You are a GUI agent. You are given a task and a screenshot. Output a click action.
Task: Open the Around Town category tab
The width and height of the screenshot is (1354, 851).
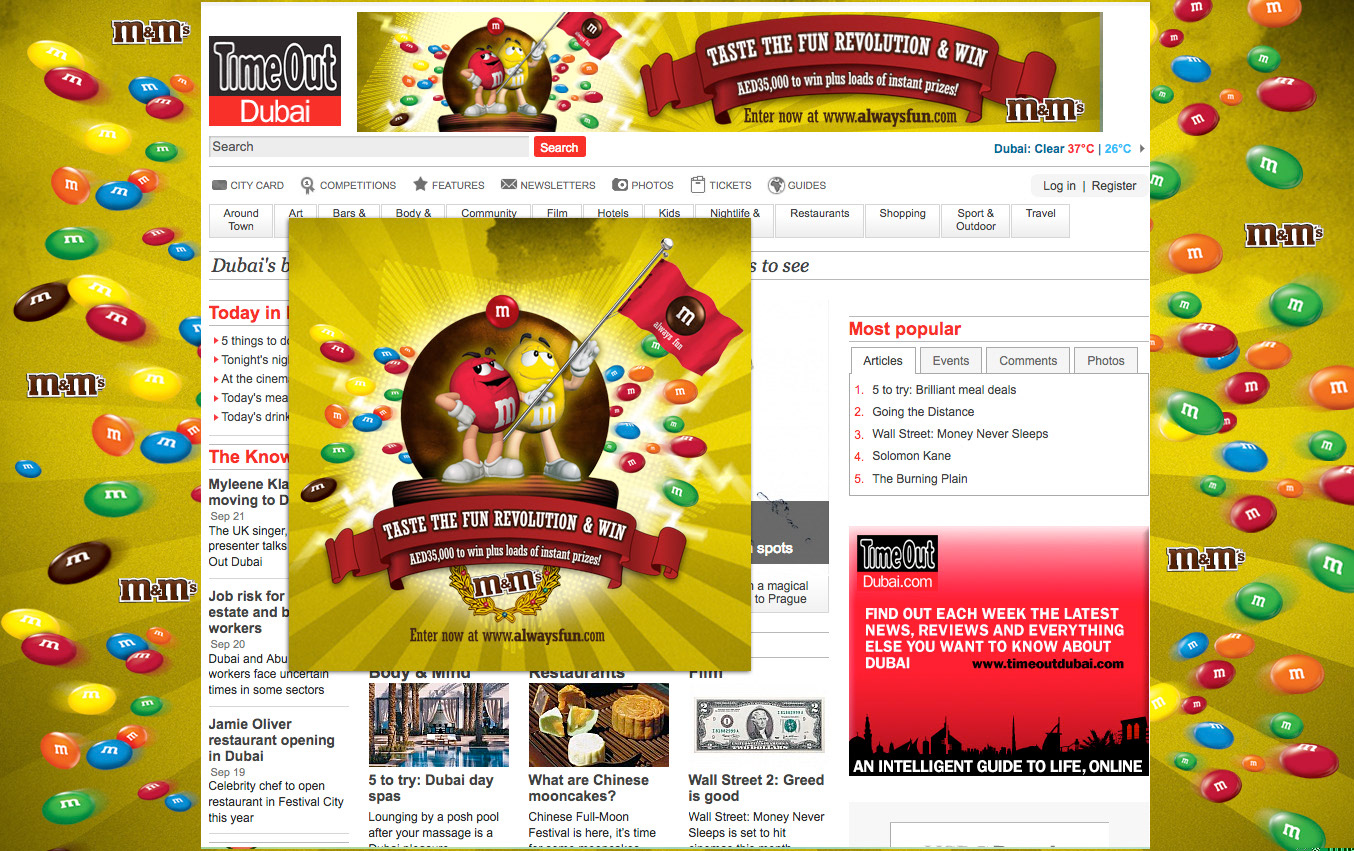(241, 220)
